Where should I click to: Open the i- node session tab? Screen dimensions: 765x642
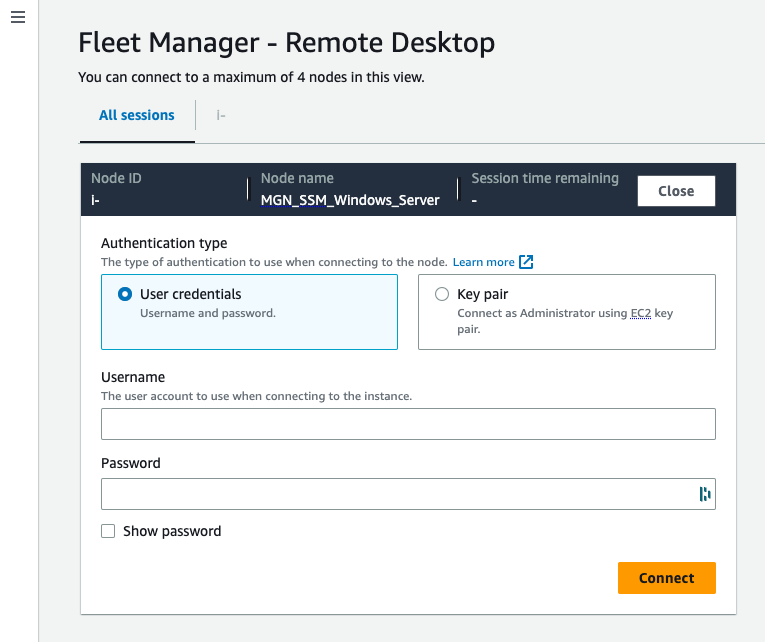coord(221,115)
